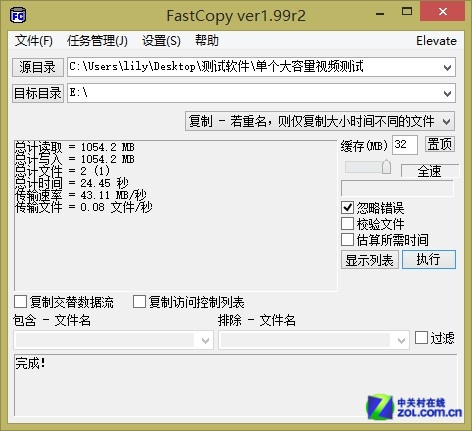Click the 缓存(MB) buffer value field
This screenshot has width=472, height=431.
click(405, 145)
